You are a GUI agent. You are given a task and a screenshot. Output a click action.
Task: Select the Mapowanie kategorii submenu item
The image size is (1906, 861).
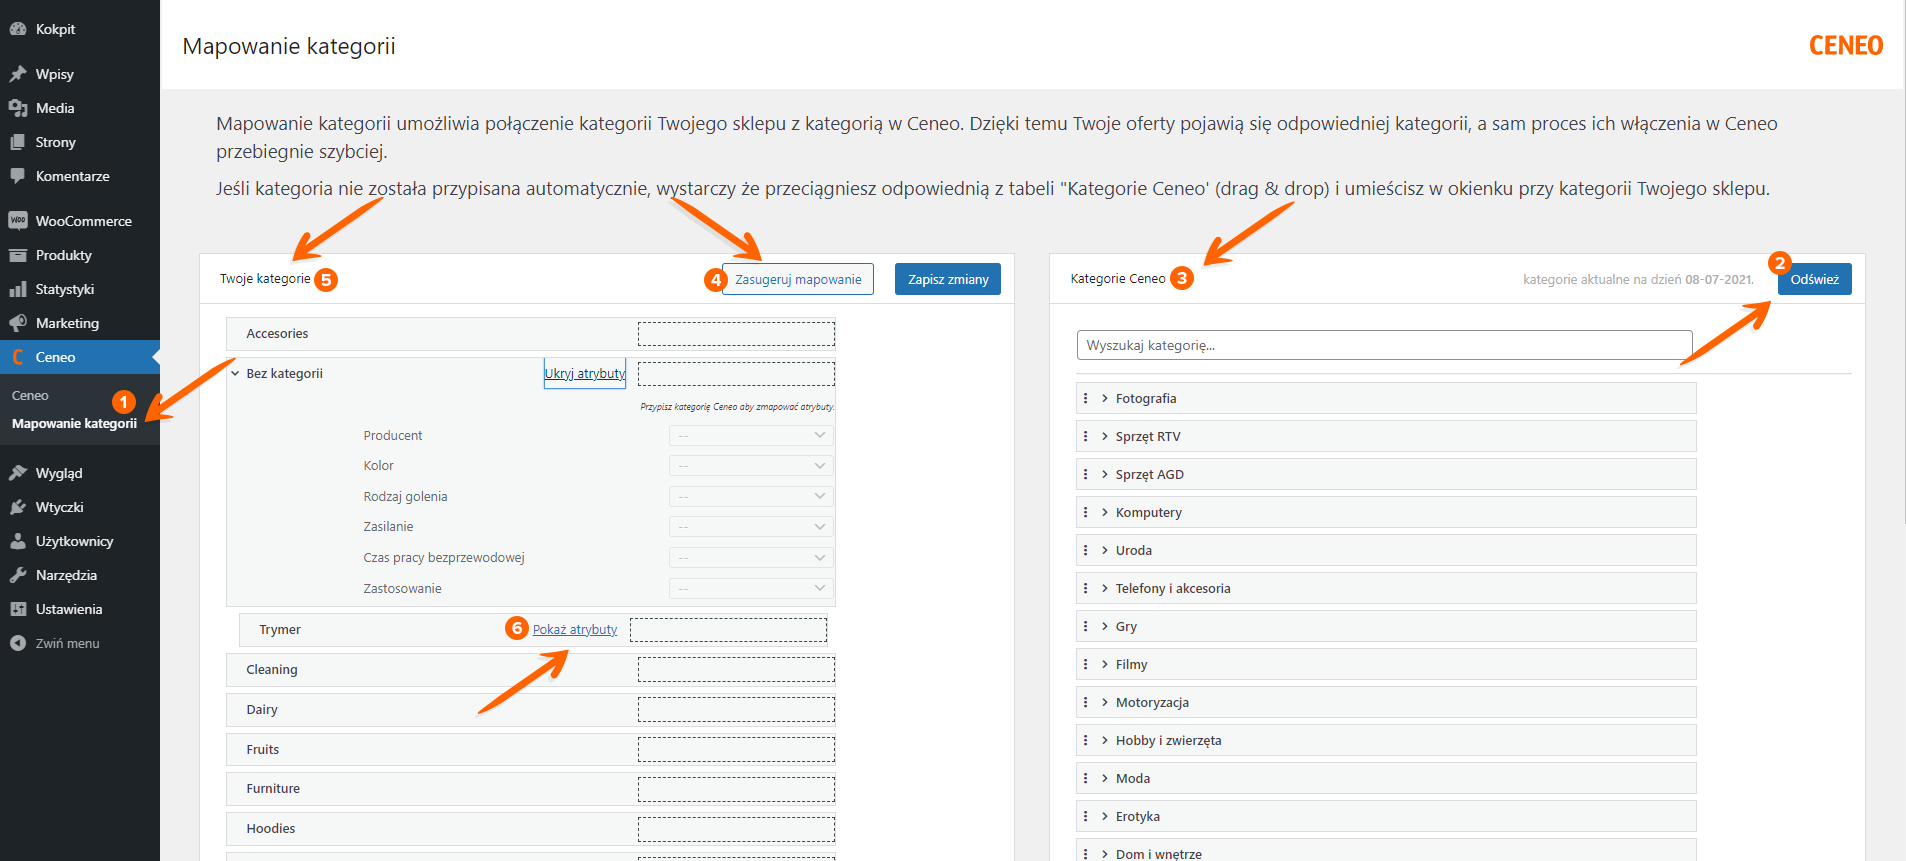pos(74,423)
